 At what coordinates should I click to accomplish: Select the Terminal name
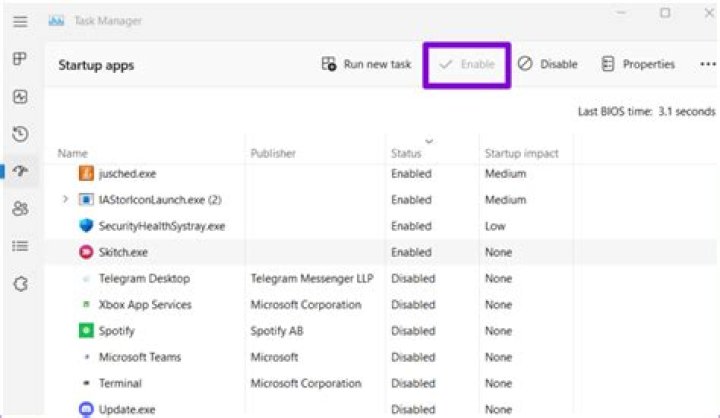[120, 383]
